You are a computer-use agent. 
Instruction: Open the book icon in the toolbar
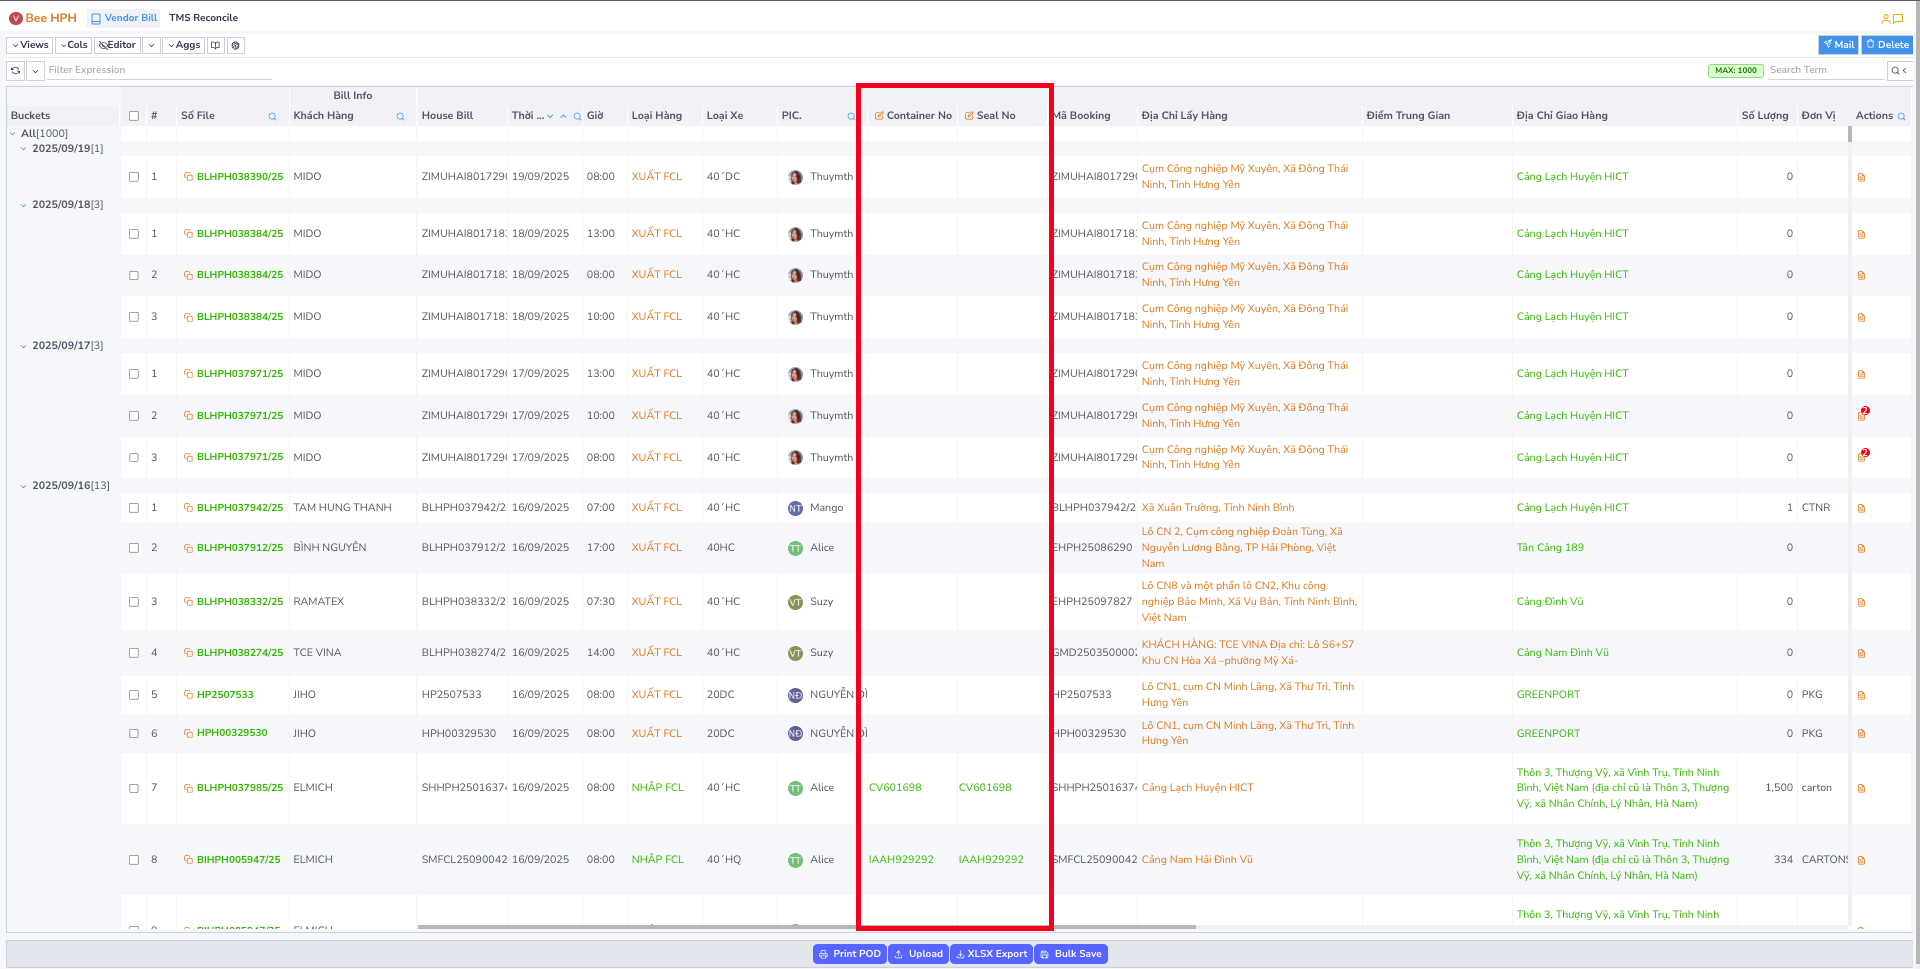pos(215,45)
